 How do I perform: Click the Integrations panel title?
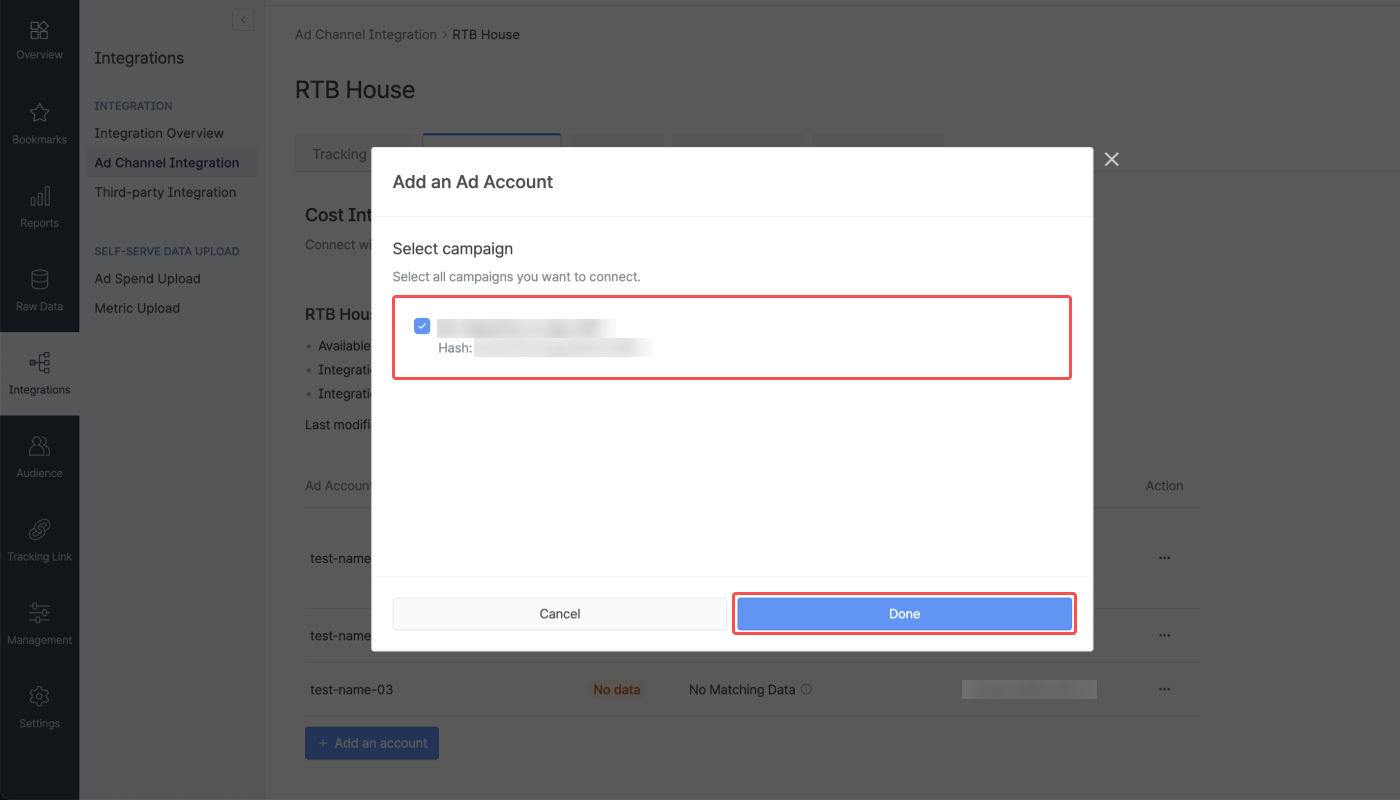tap(139, 58)
